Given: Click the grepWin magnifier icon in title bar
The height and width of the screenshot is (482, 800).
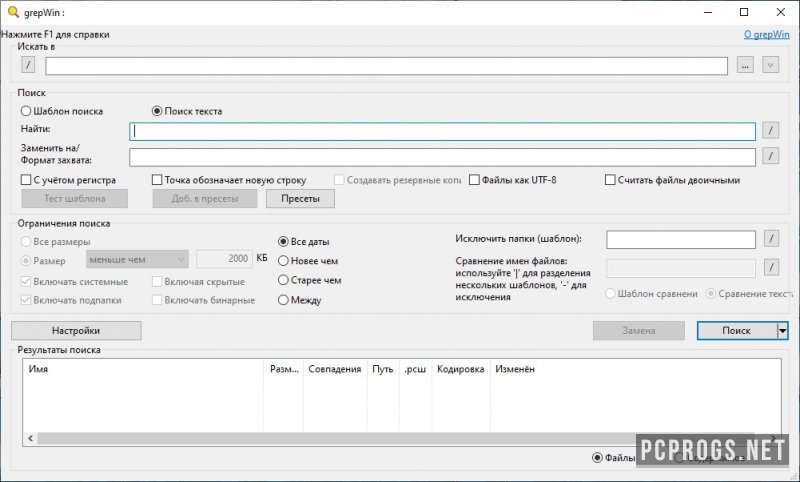Looking at the screenshot, I should [x=11, y=12].
